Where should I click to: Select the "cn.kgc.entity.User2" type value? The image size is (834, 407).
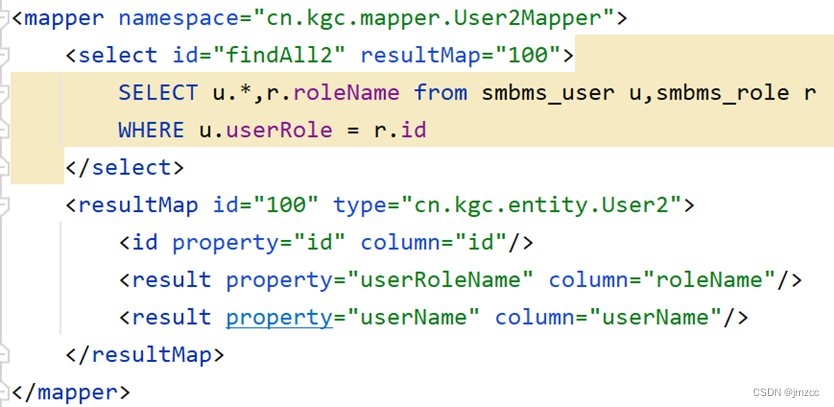(x=541, y=204)
